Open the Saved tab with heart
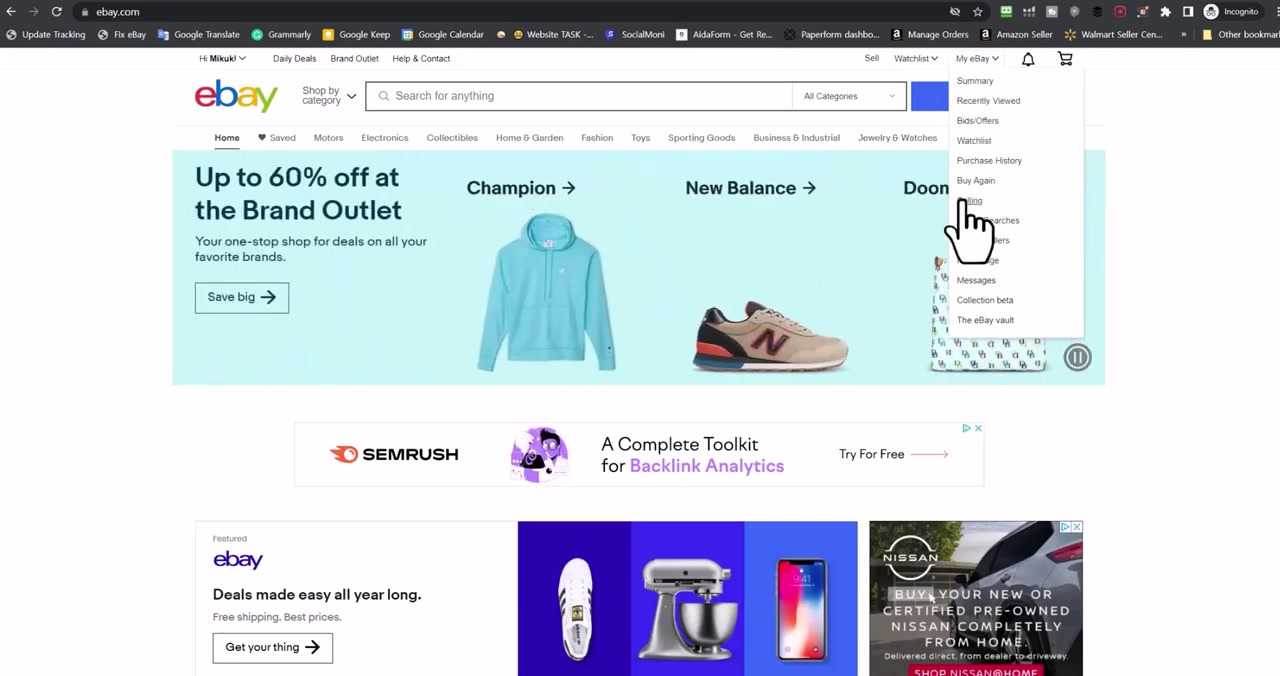Screen dimensions: 1280x676 276,138
